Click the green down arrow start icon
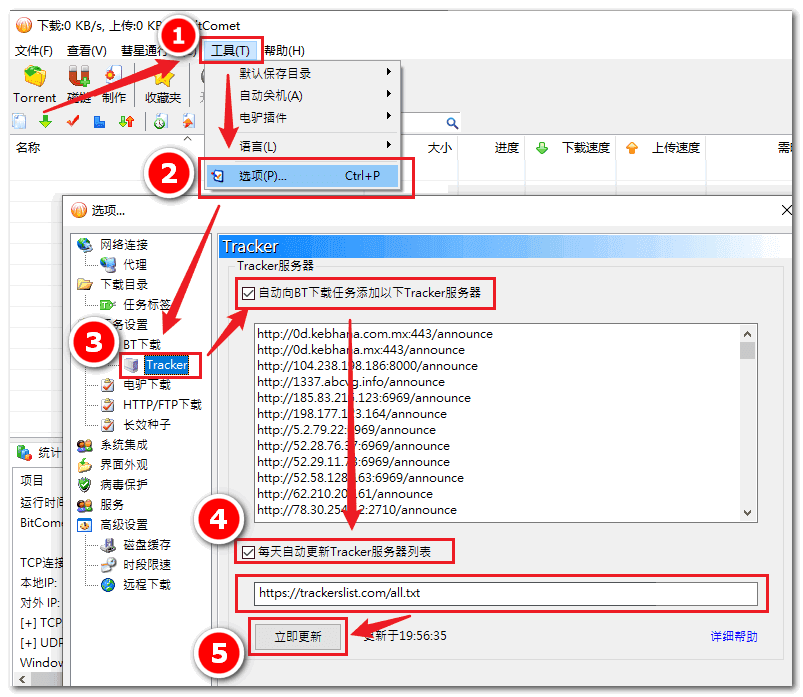Viewport: 803px width, 697px height. click(45, 121)
